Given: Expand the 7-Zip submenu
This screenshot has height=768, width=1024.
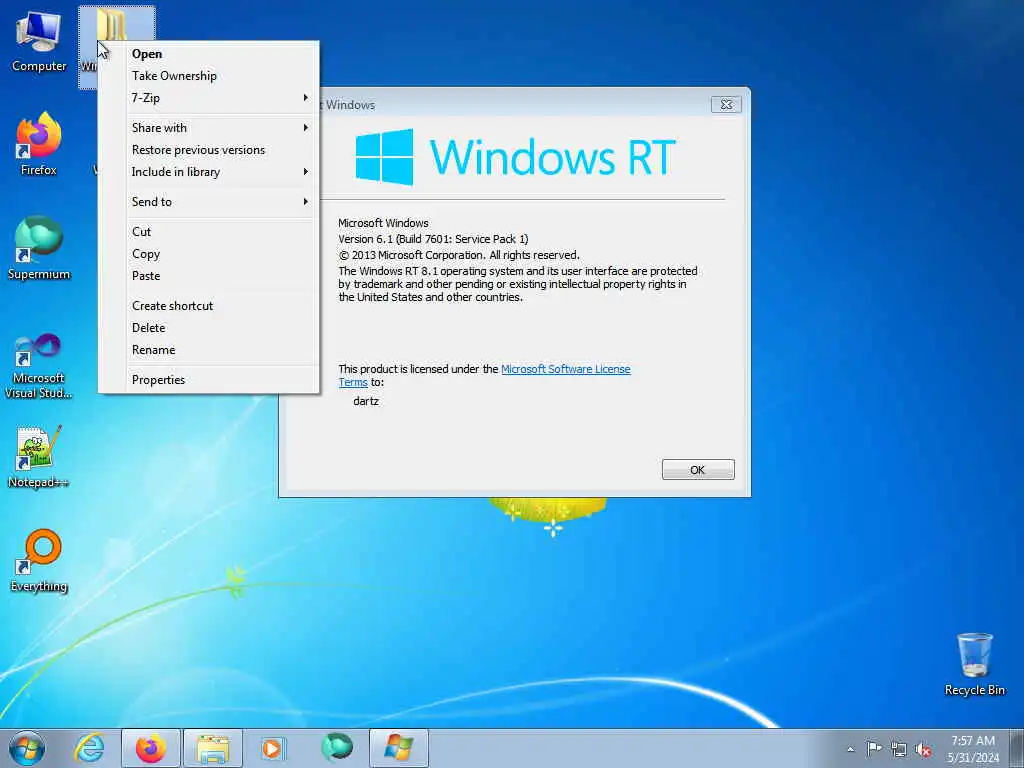Looking at the screenshot, I should coord(209,98).
